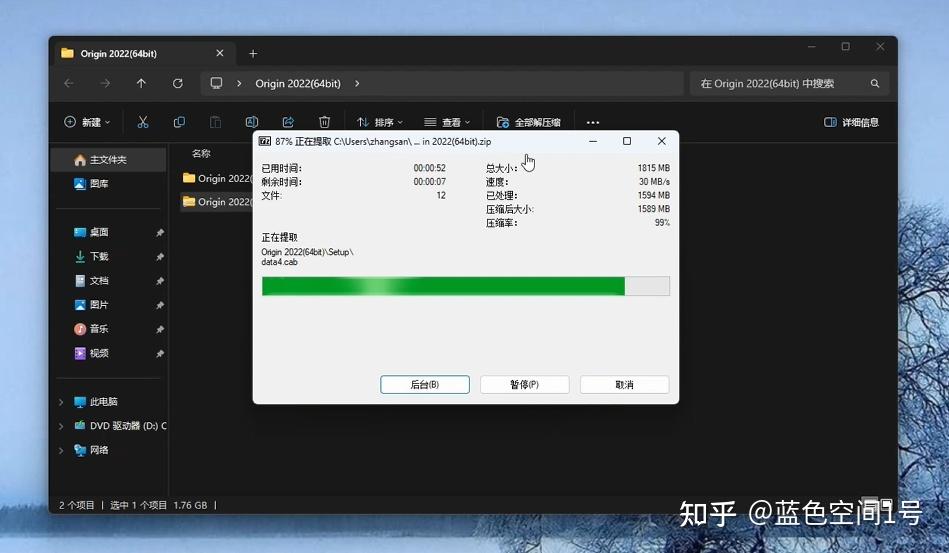Click the Rename icon in the toolbar
This screenshot has height=553, width=949.
pos(252,122)
